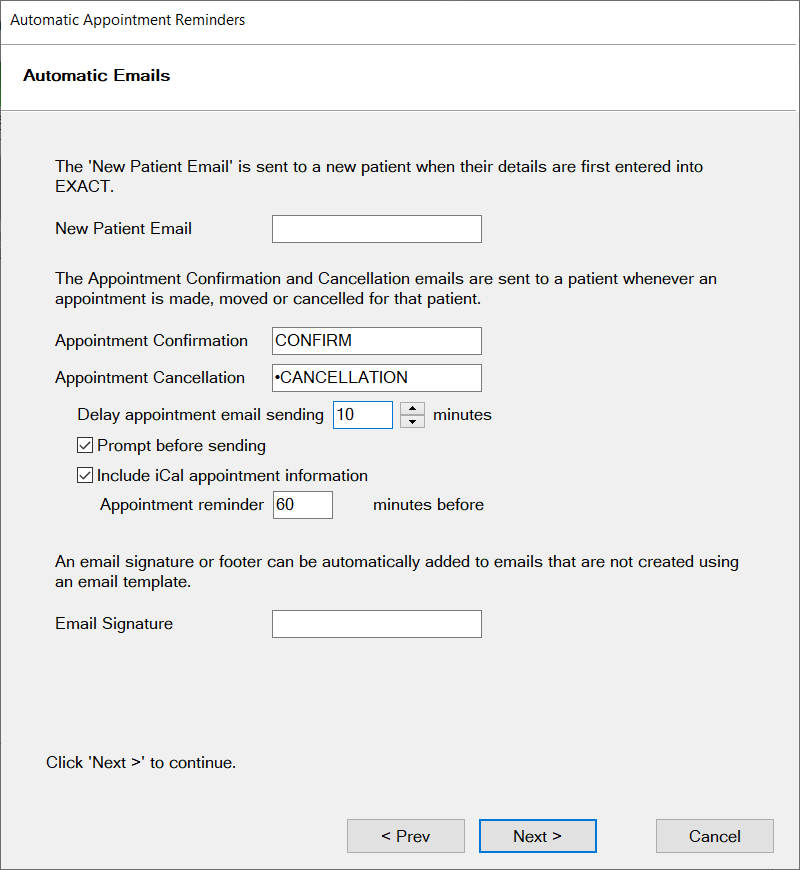This screenshot has height=870, width=800.
Task: Decrease delay minutes with down spinner arrow
Action: tap(412, 422)
